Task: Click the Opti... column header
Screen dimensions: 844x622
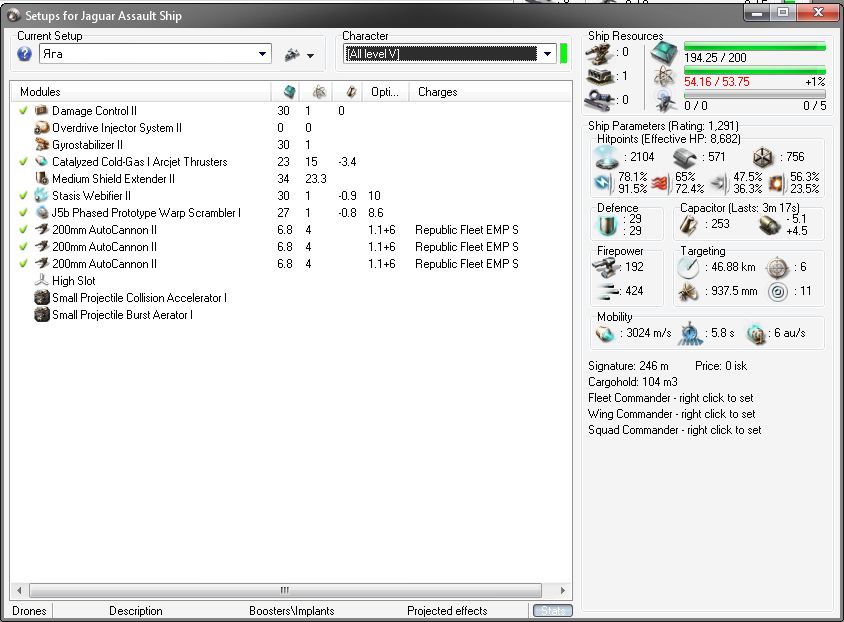Action: [x=385, y=92]
